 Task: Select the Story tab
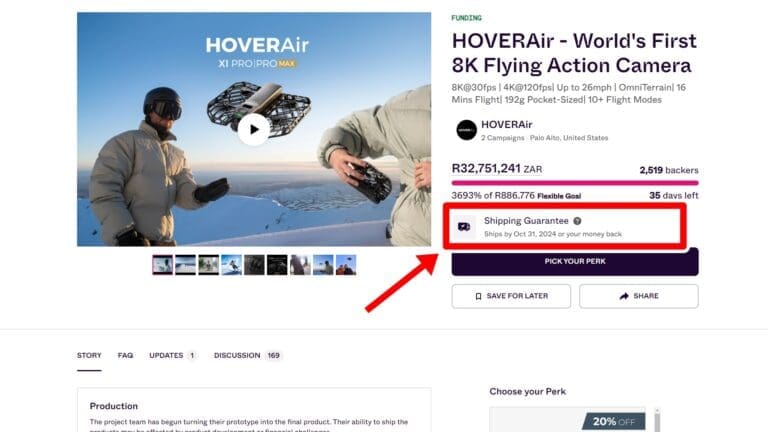tap(89, 355)
